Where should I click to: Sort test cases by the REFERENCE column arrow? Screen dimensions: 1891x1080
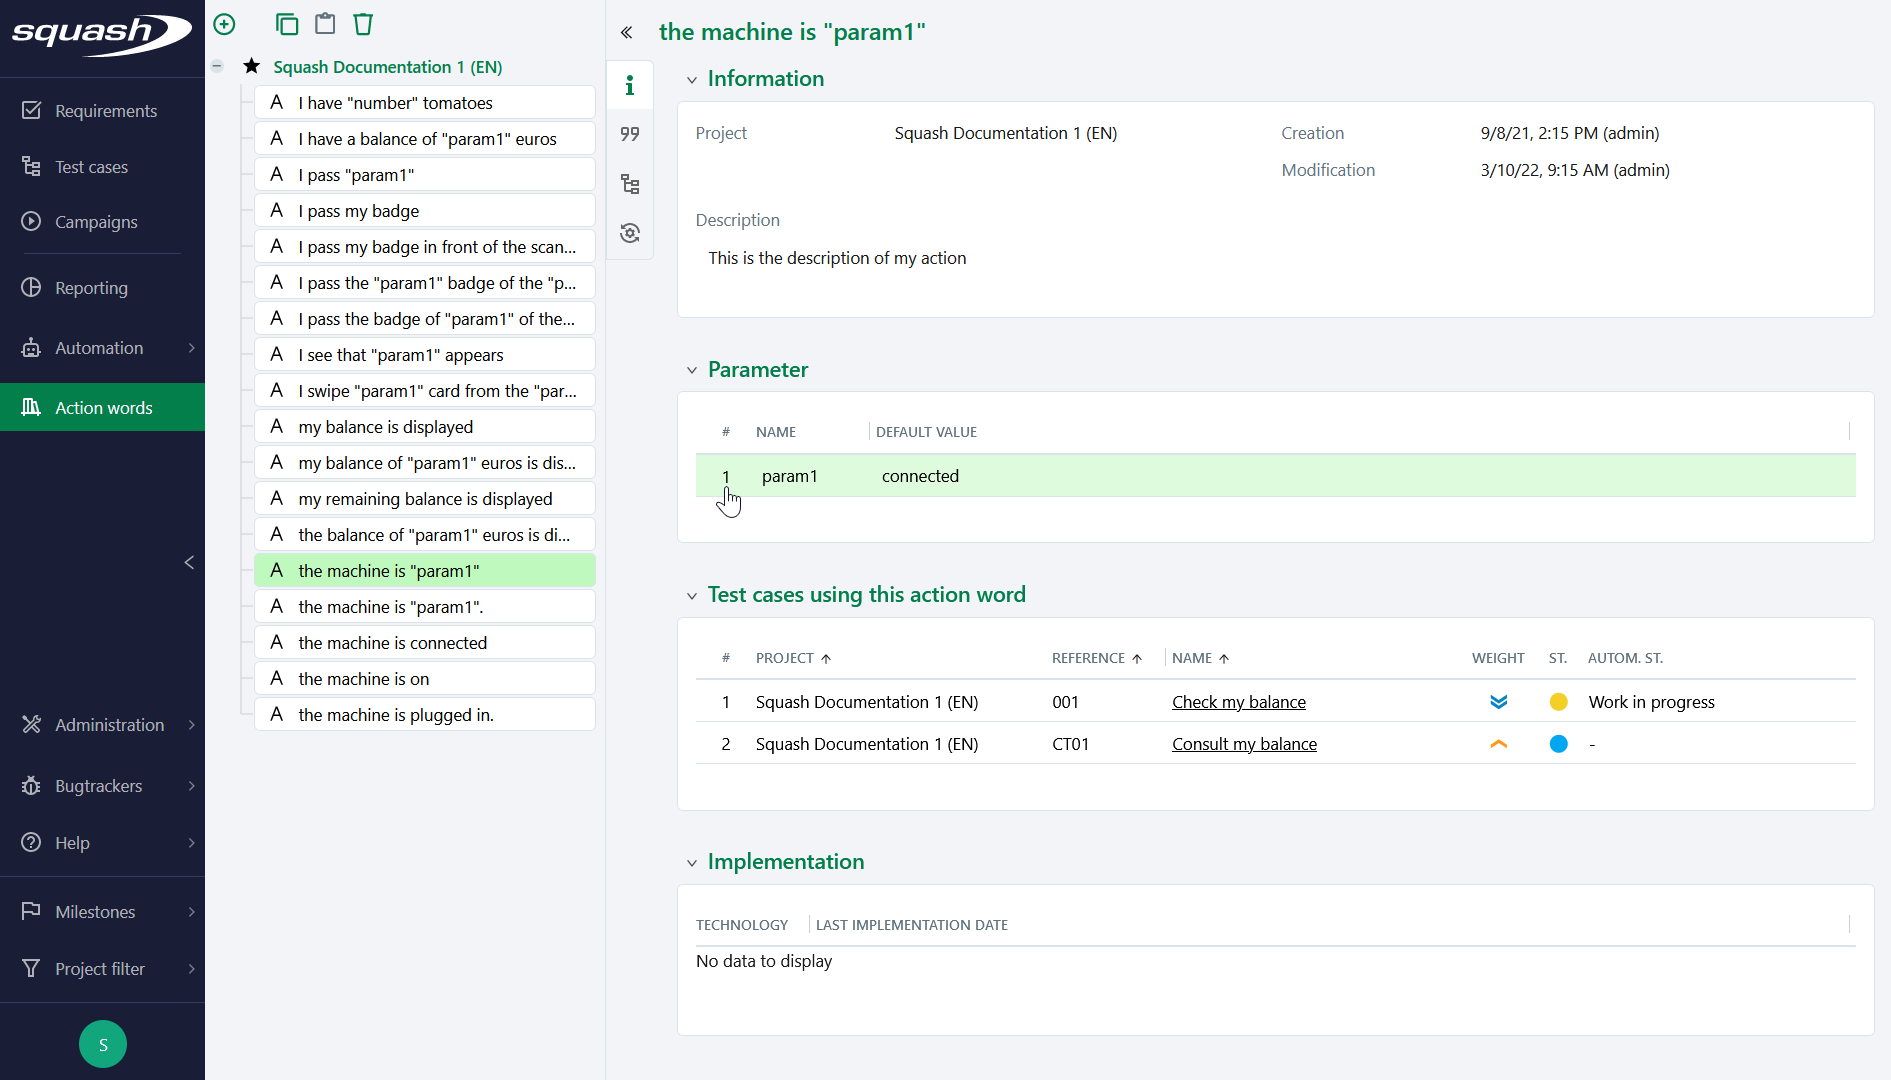point(1137,658)
